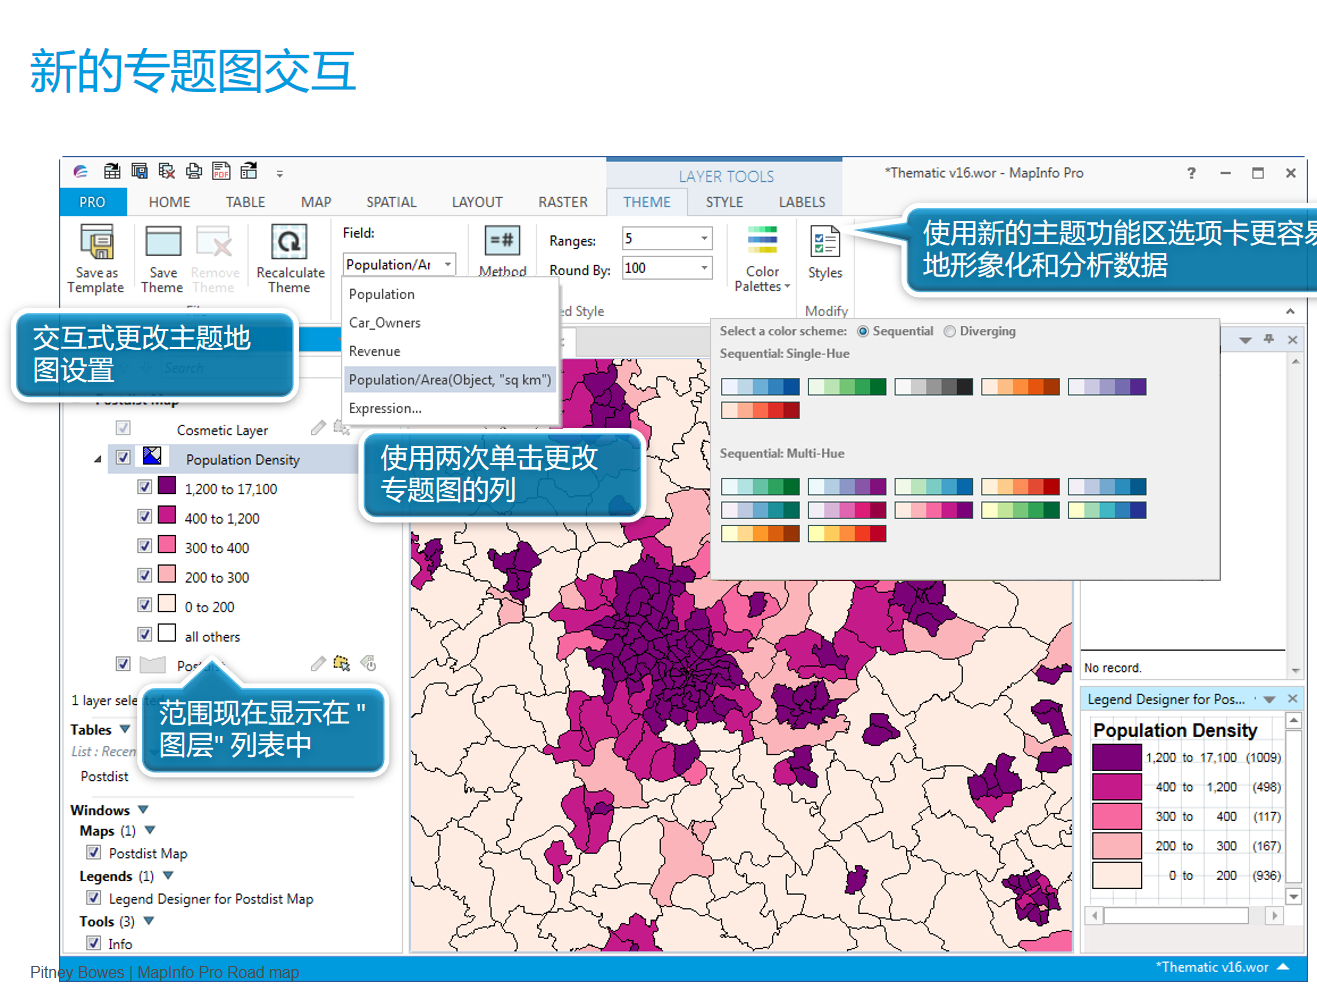Toggle the Population Density layer checkbox
The width and height of the screenshot is (1317, 997).
(123, 457)
